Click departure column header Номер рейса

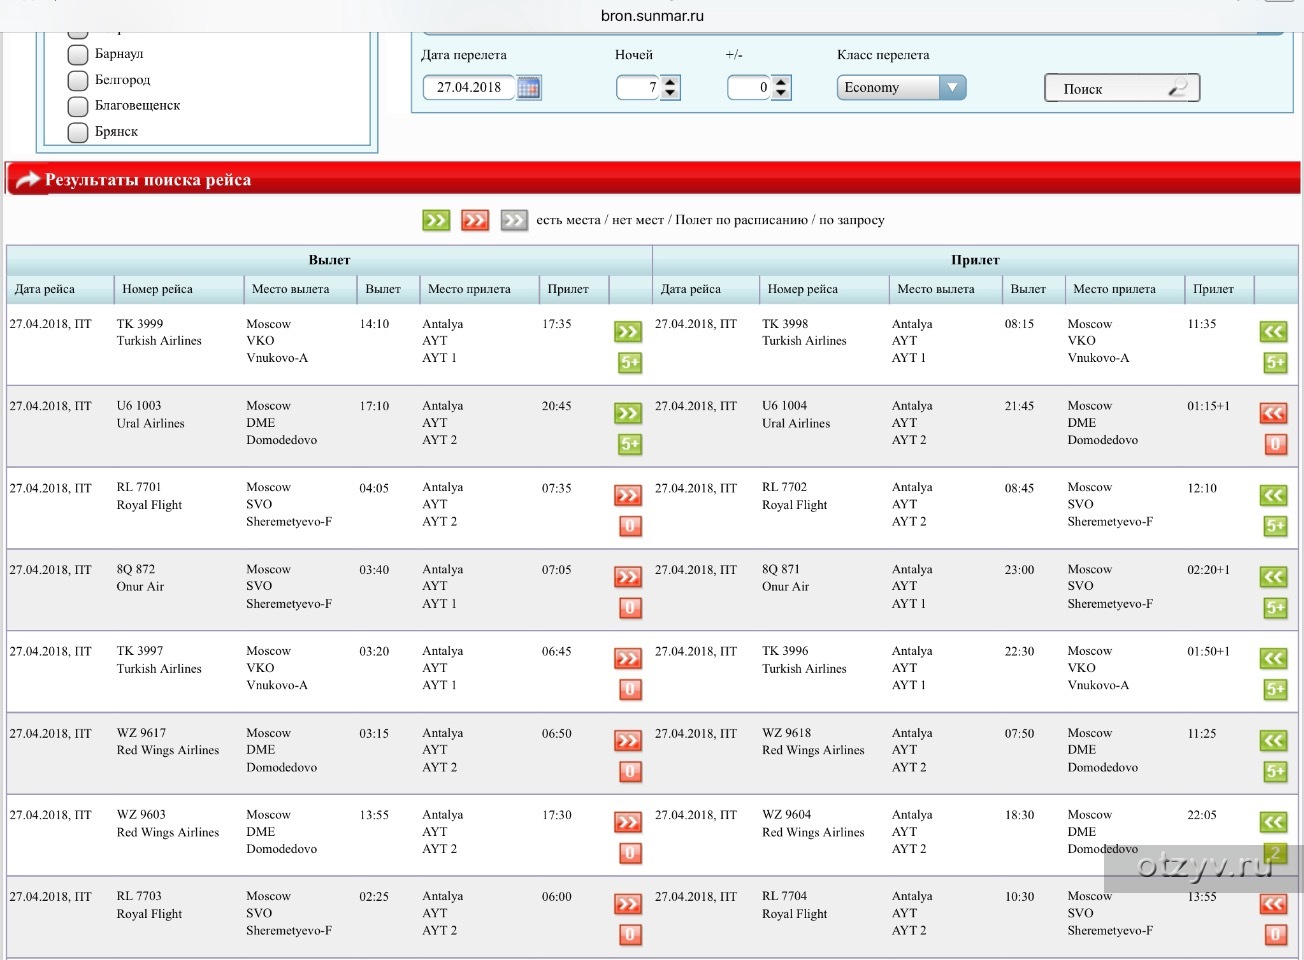pyautogui.click(x=157, y=289)
